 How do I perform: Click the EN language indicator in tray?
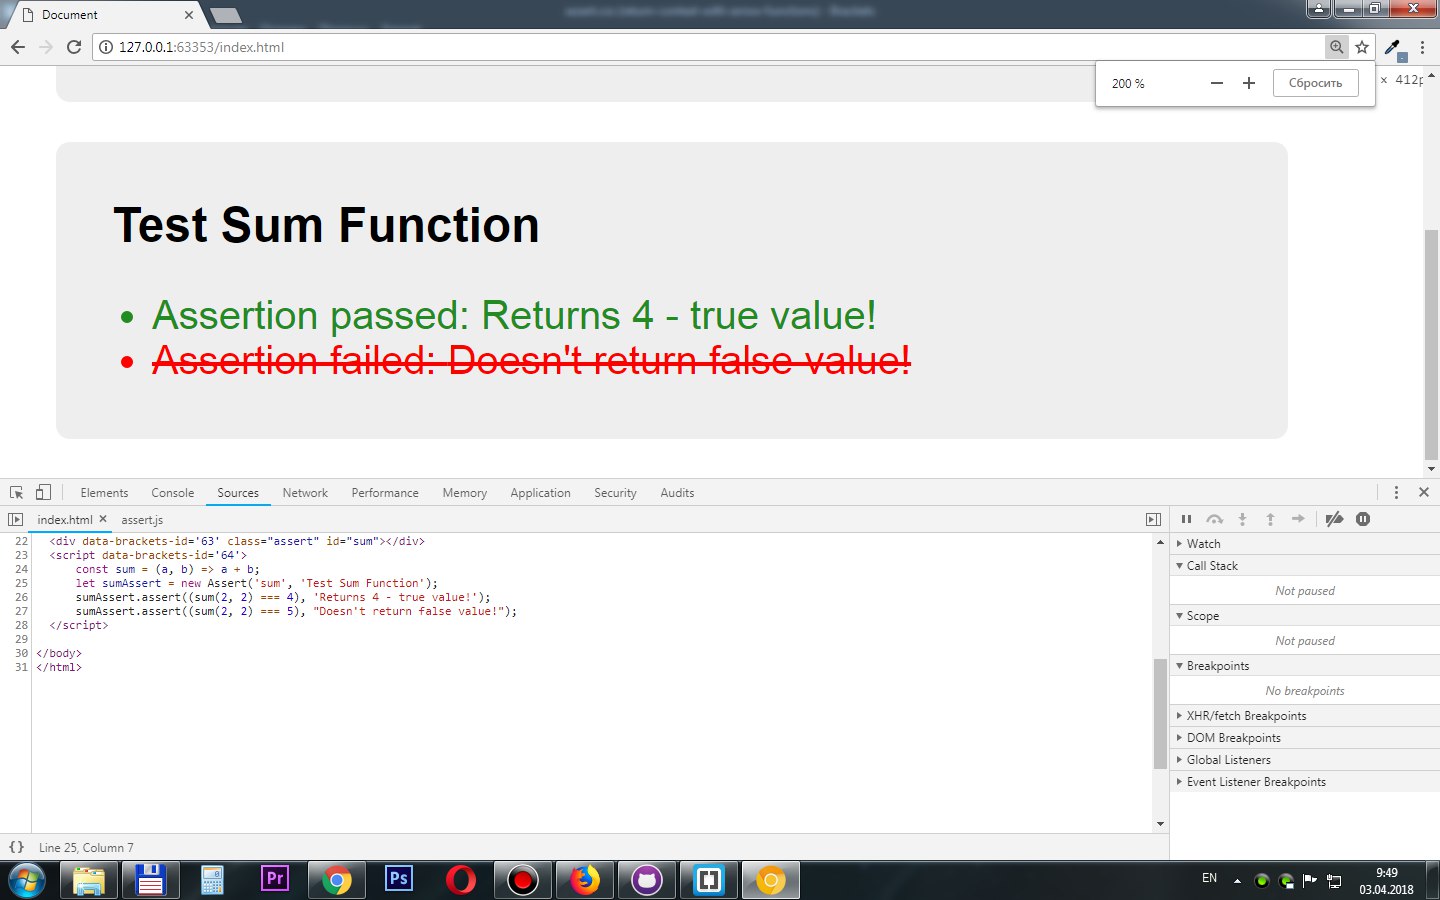[x=1209, y=878]
